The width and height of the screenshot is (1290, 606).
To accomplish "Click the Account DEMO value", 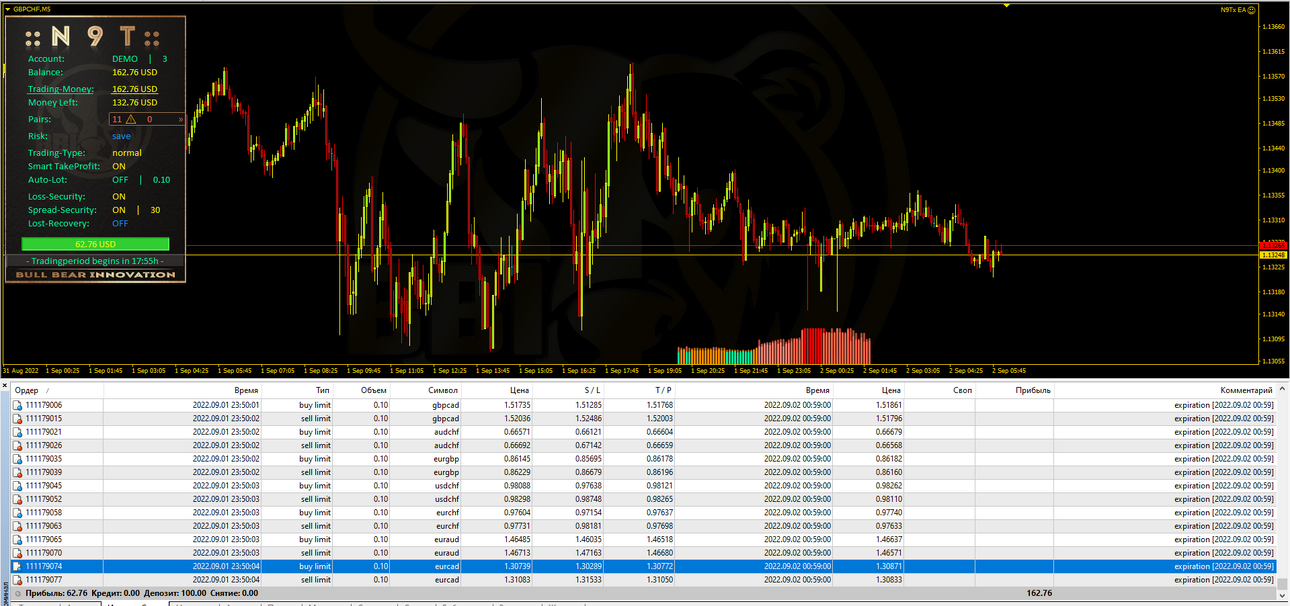I will 125,59.
